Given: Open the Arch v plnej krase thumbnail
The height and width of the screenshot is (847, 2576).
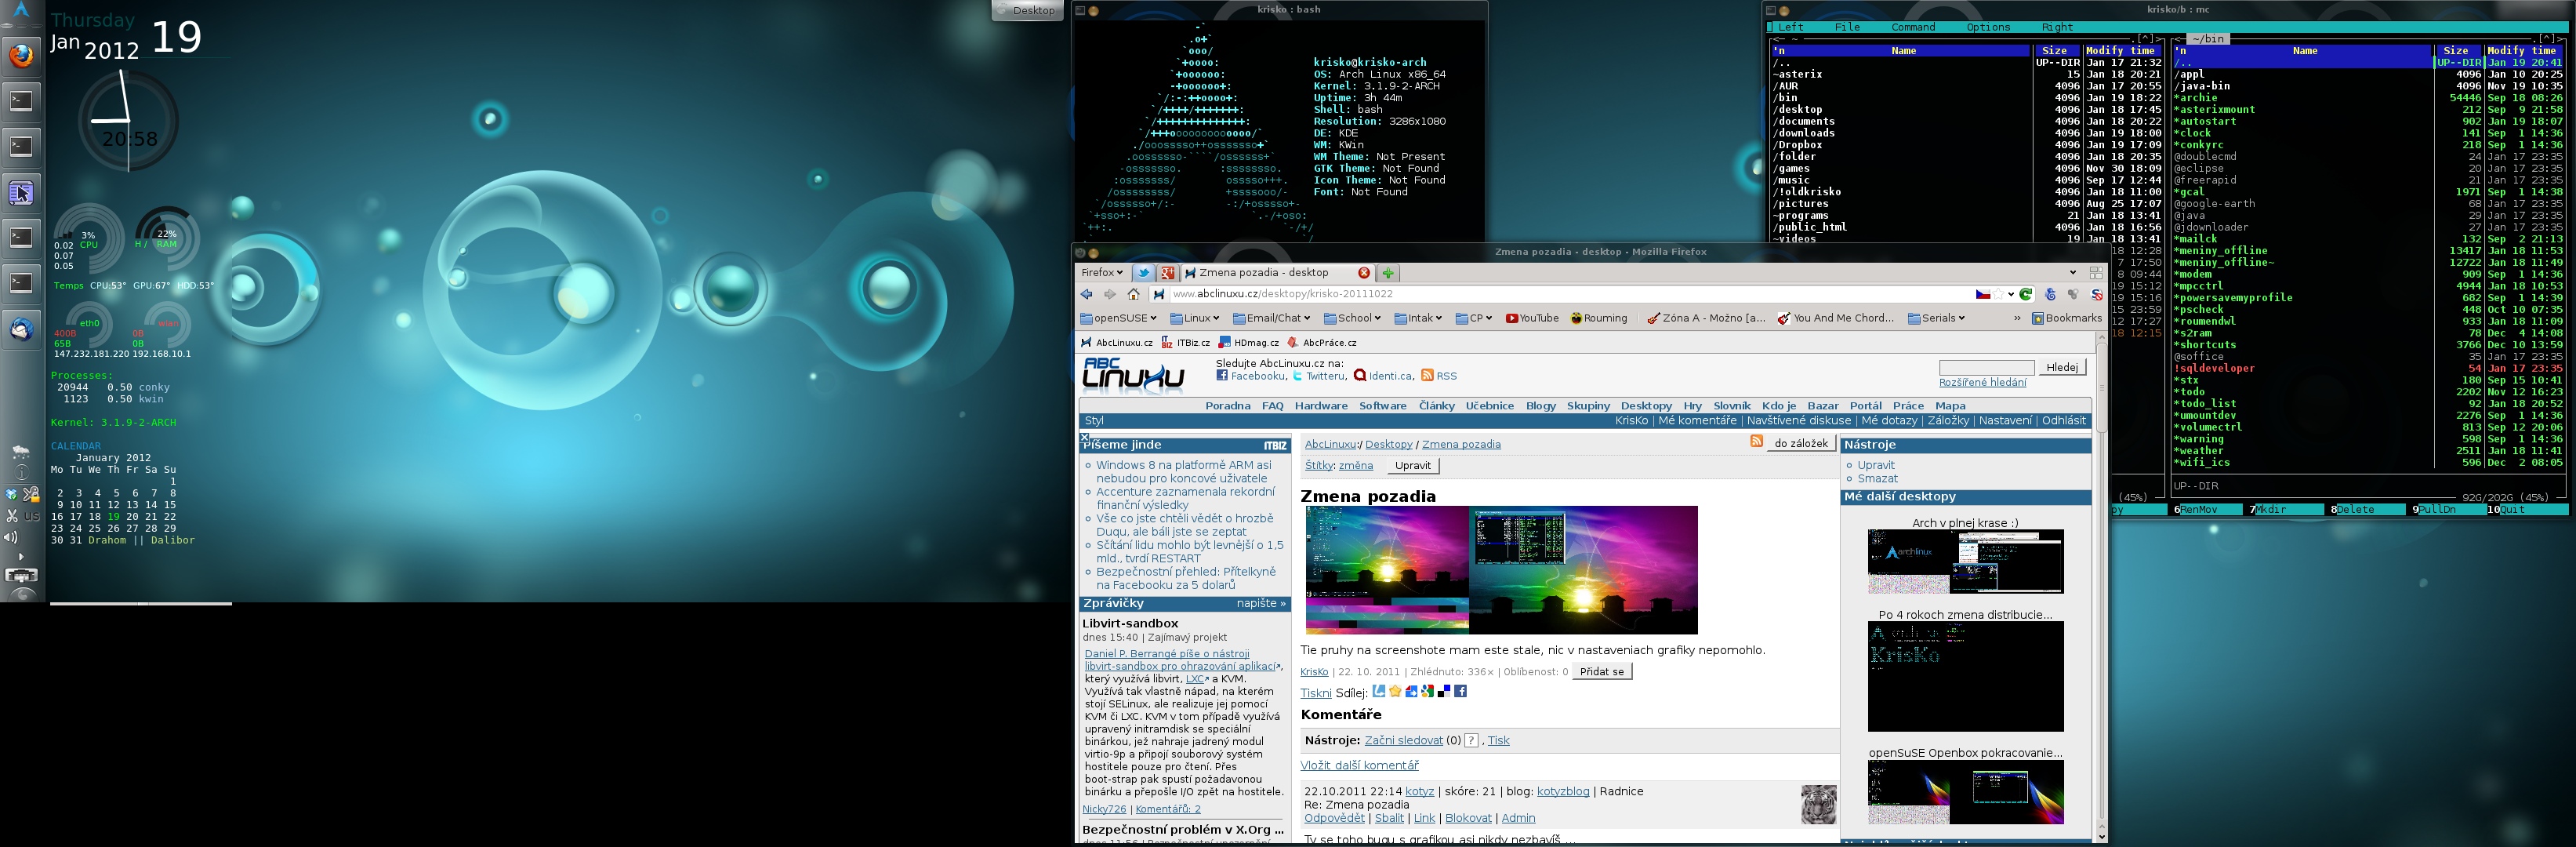Looking at the screenshot, I should pyautogui.click(x=1965, y=562).
